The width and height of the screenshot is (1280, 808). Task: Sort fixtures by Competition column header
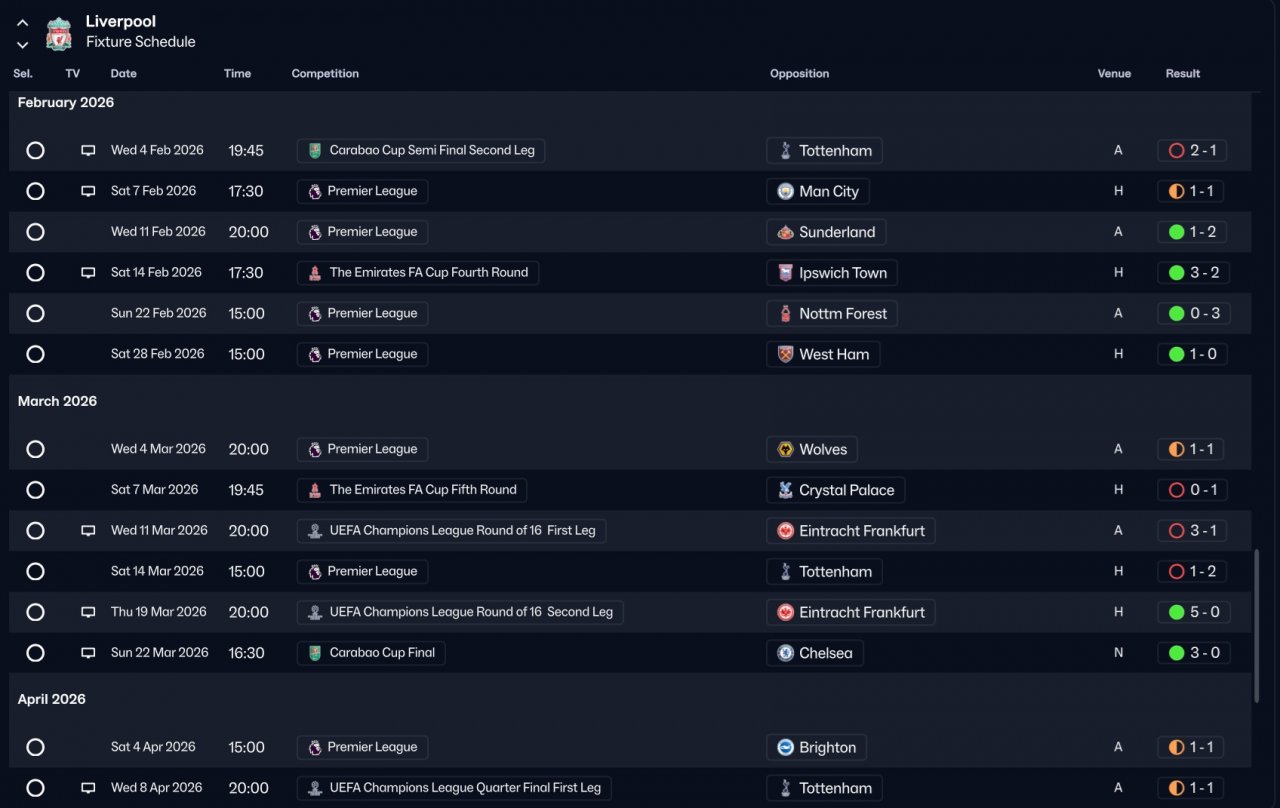(x=325, y=74)
